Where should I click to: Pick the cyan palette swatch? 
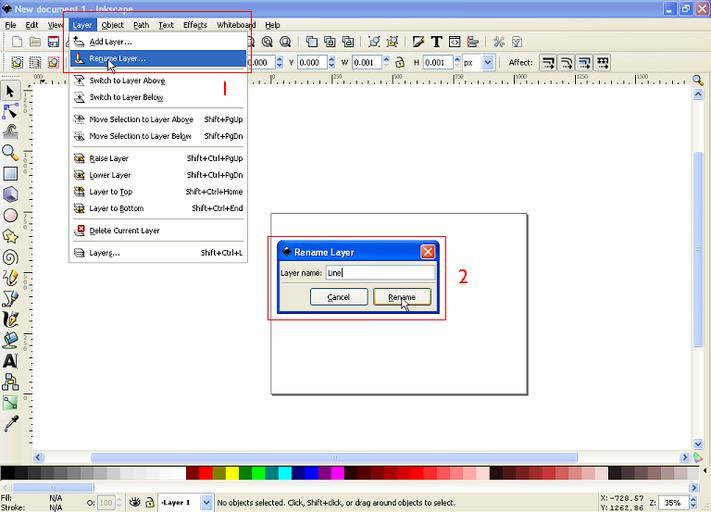[x=285, y=473]
